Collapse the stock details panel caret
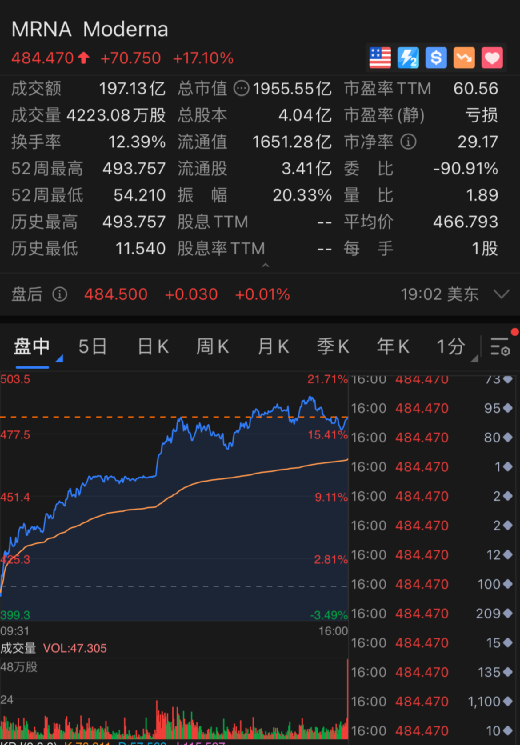The image size is (520, 745). [x=266, y=265]
